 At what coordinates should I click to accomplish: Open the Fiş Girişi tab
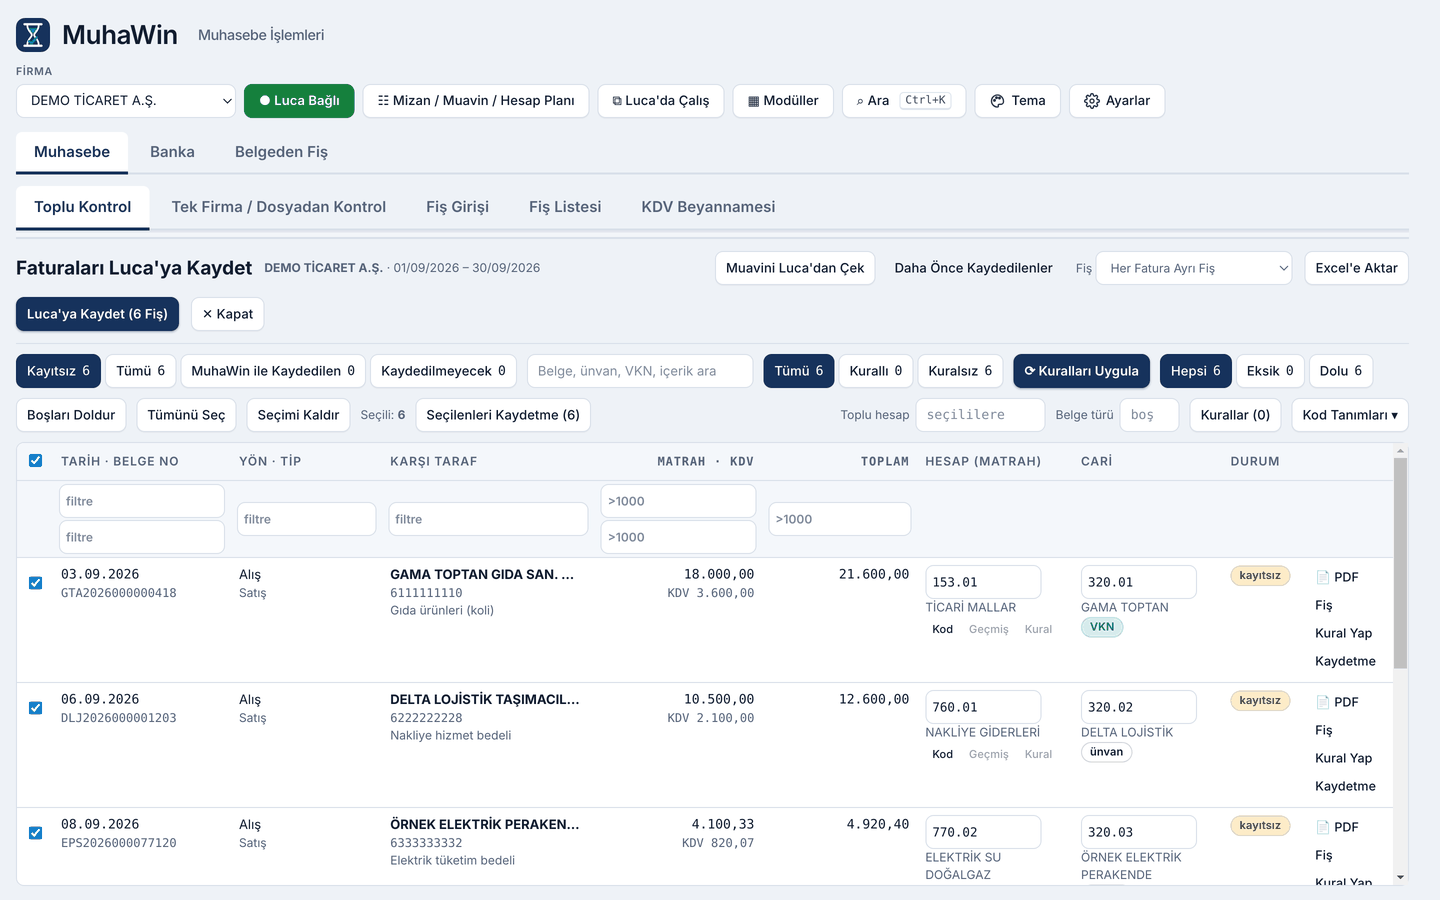click(457, 207)
